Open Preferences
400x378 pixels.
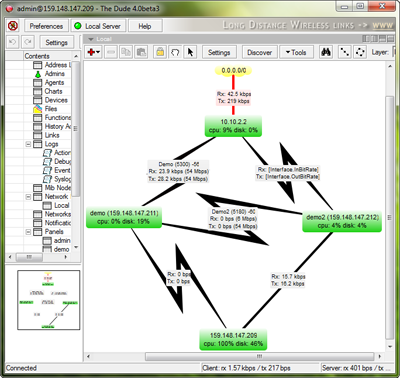[46, 26]
